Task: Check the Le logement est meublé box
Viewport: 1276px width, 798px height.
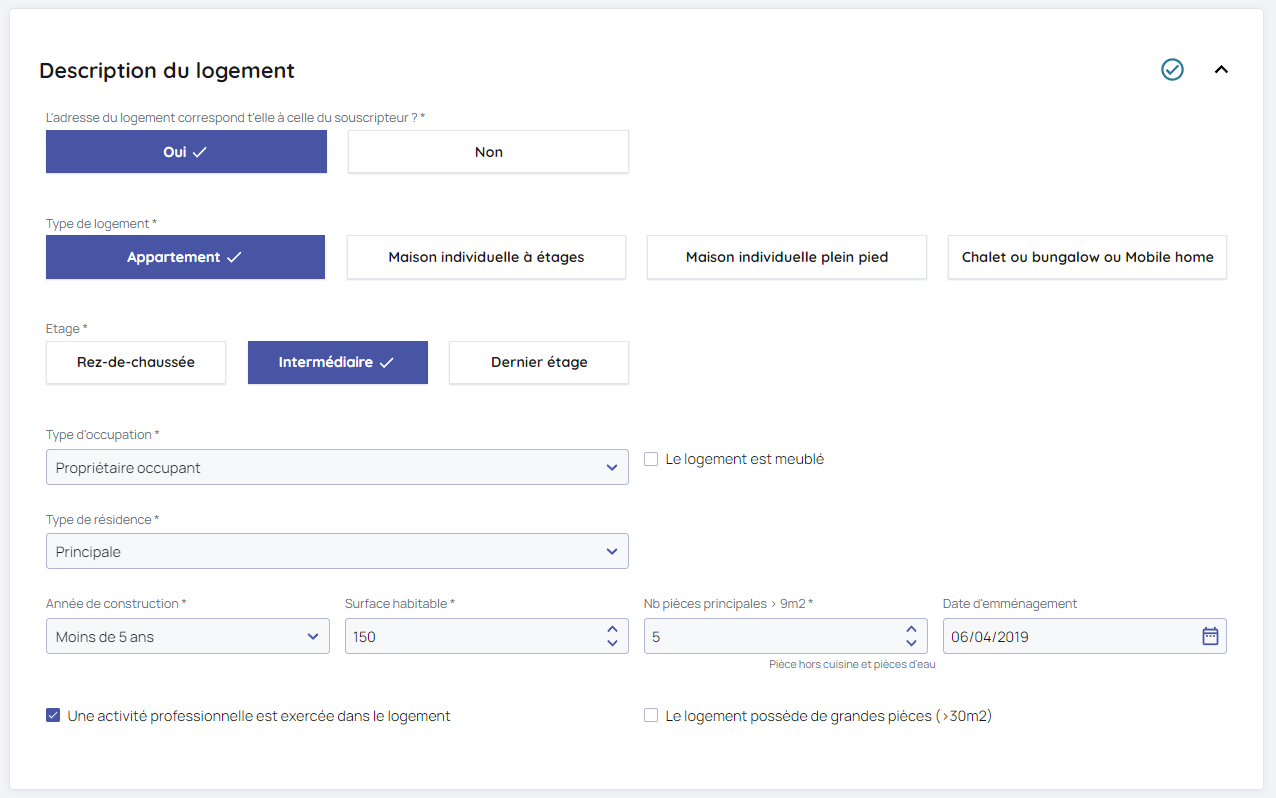Action: click(x=651, y=459)
